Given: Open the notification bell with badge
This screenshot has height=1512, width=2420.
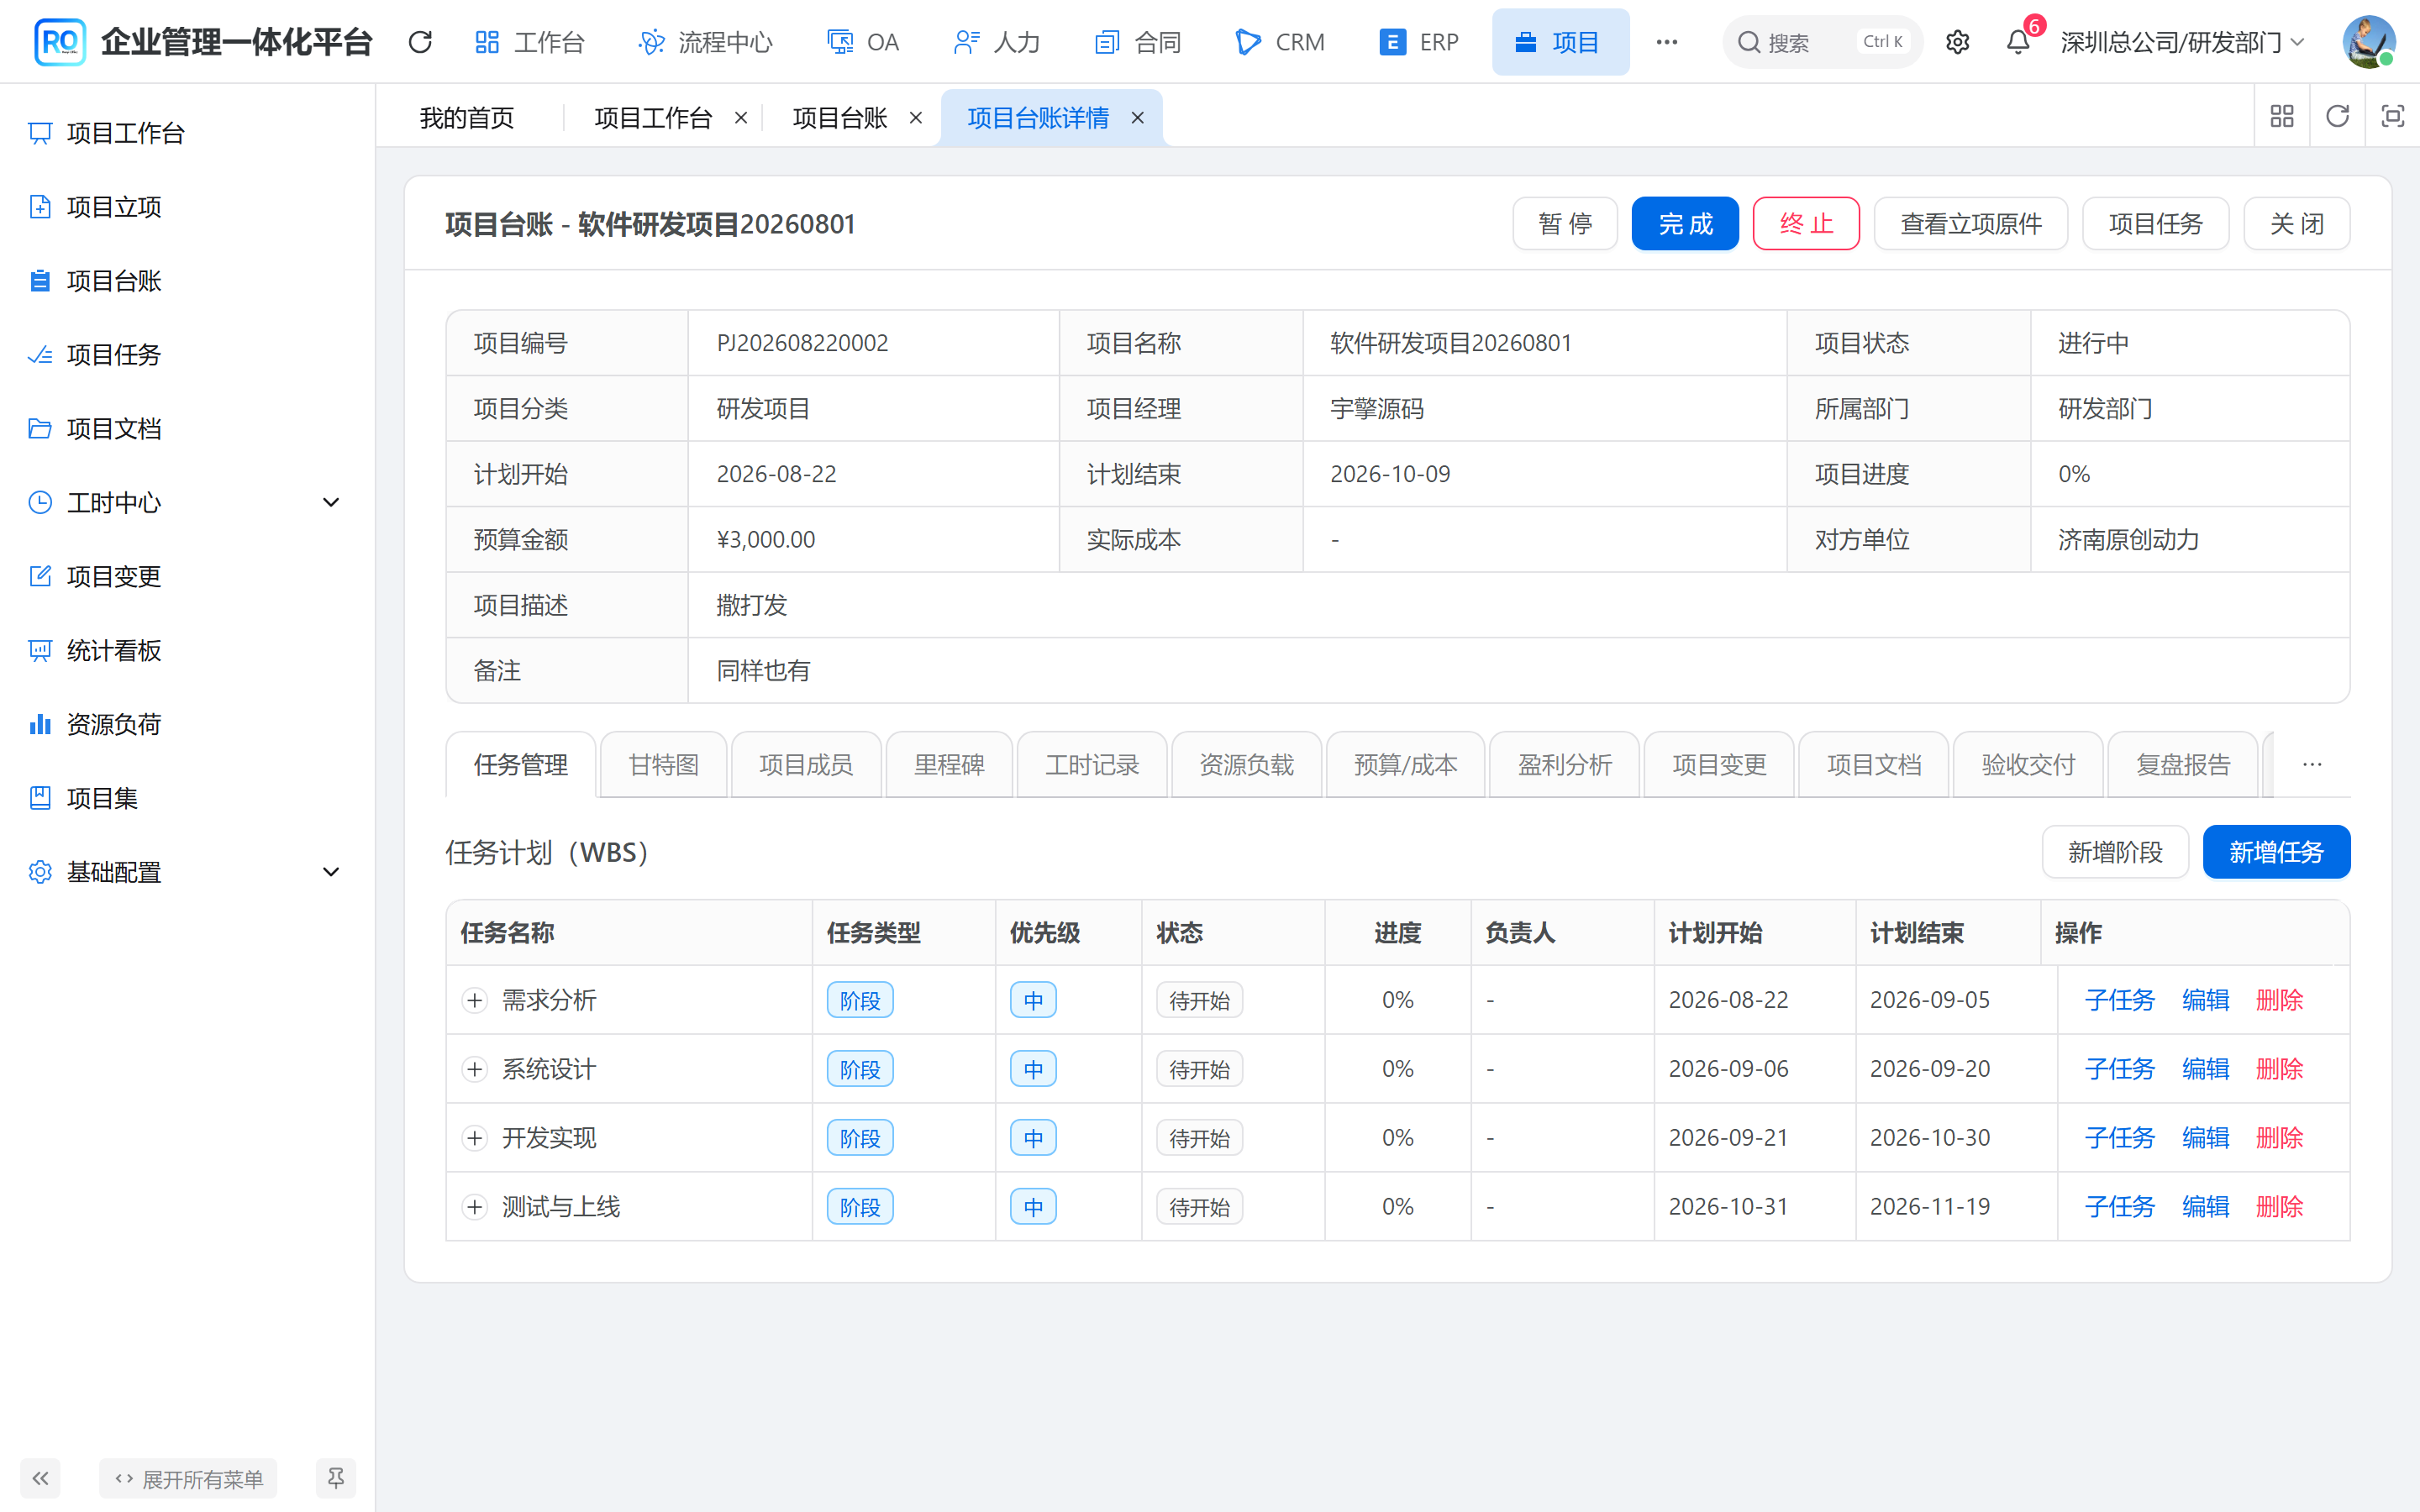Looking at the screenshot, I should click(x=2018, y=42).
